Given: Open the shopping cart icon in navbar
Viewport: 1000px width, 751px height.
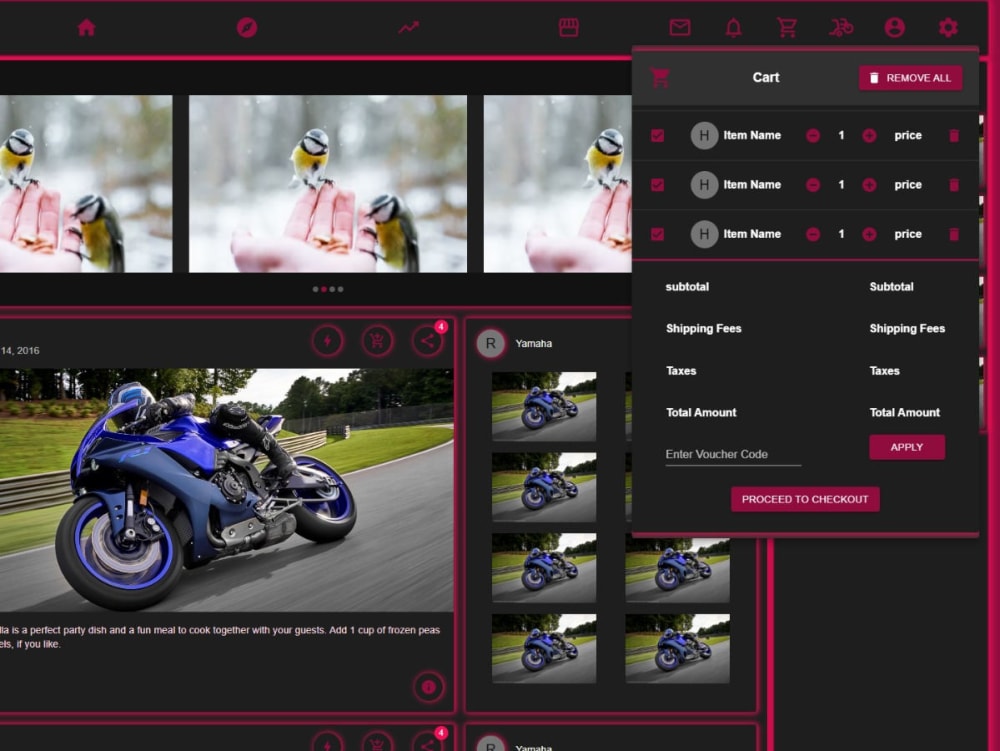Looking at the screenshot, I should coord(787,27).
